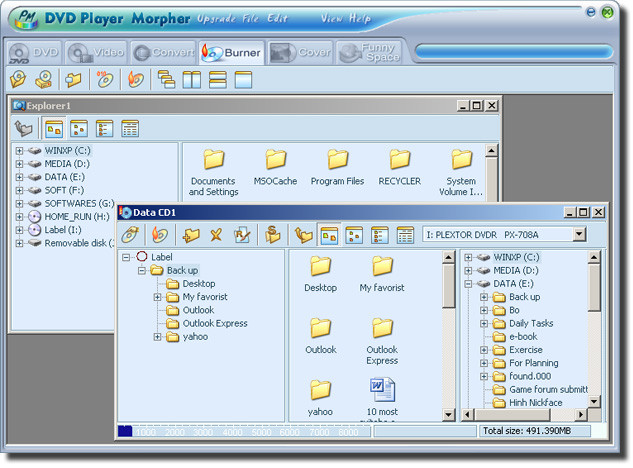Click the disc capacity usage bar

(x=244, y=432)
